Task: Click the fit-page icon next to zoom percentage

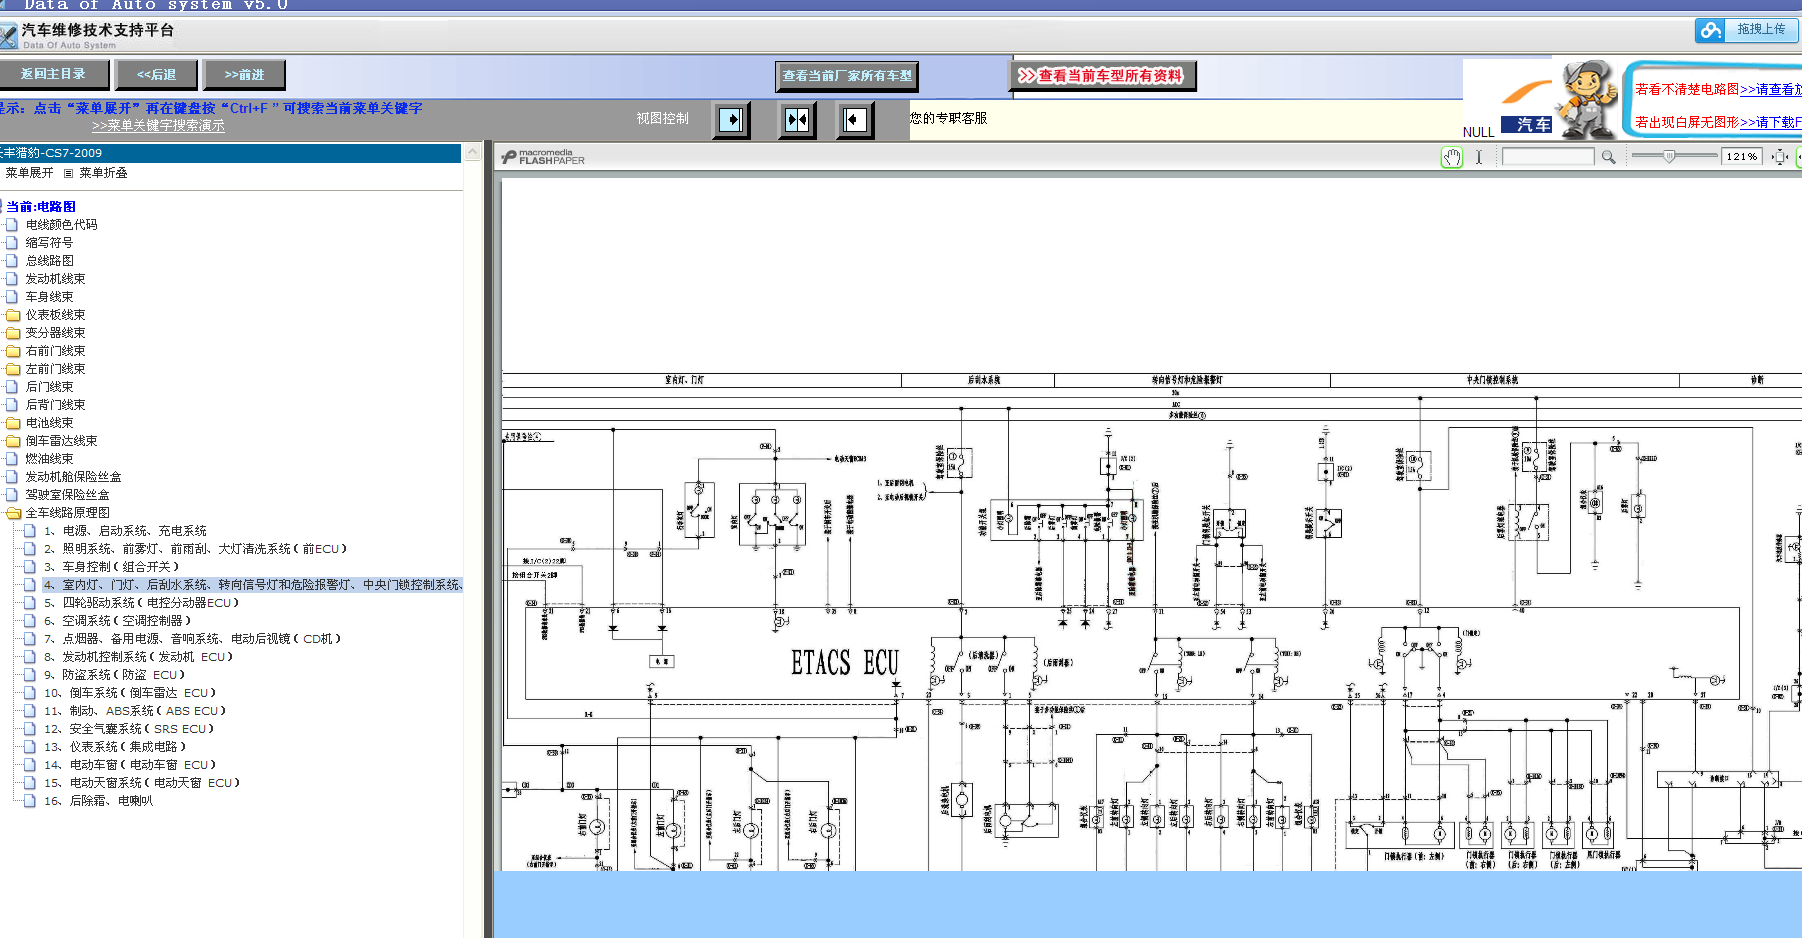Action: tap(1780, 157)
